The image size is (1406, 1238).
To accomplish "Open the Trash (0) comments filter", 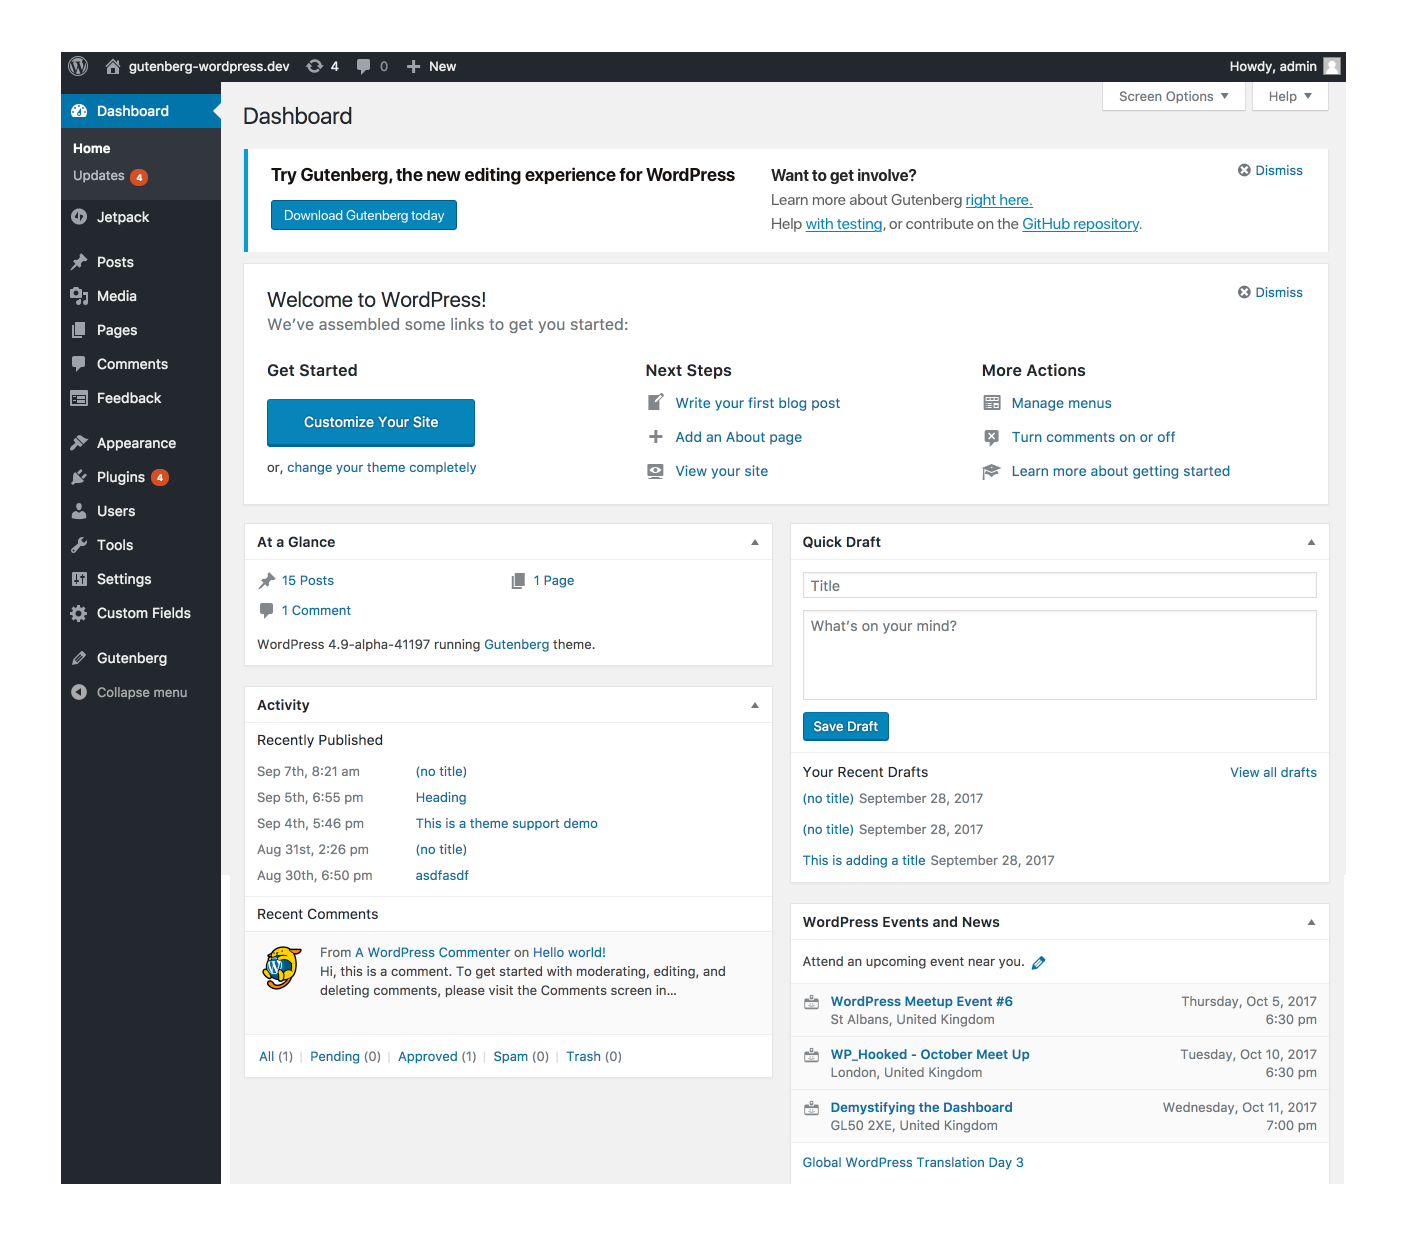I will click(x=594, y=1056).
